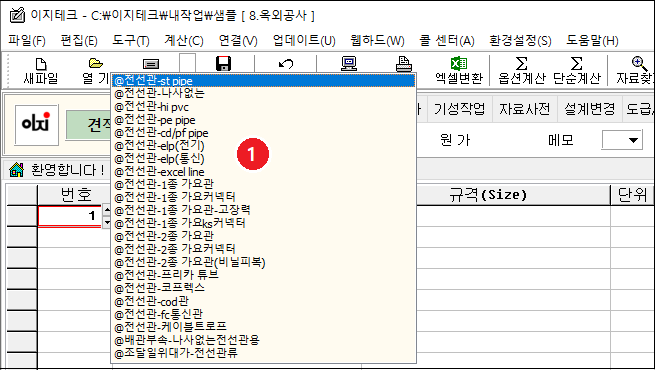The height and width of the screenshot is (370, 655).
Task: Click the computer monitor toolbar icon
Action: tap(348, 63)
